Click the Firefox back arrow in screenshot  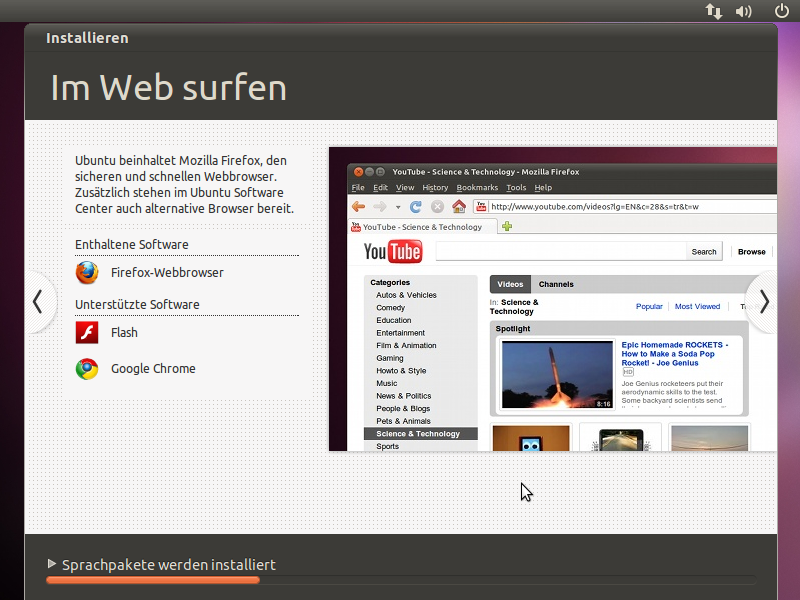[359, 207]
